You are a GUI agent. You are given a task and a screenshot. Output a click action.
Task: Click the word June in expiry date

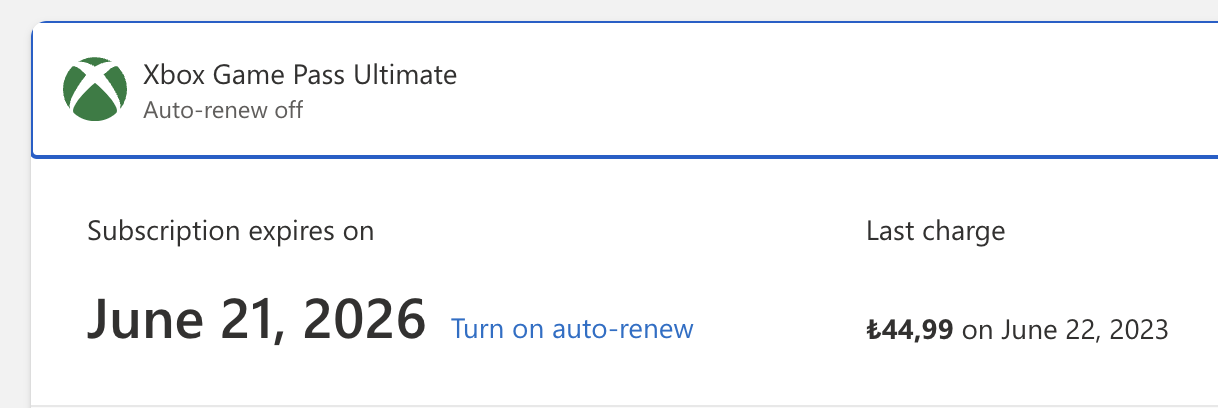click(x=142, y=320)
